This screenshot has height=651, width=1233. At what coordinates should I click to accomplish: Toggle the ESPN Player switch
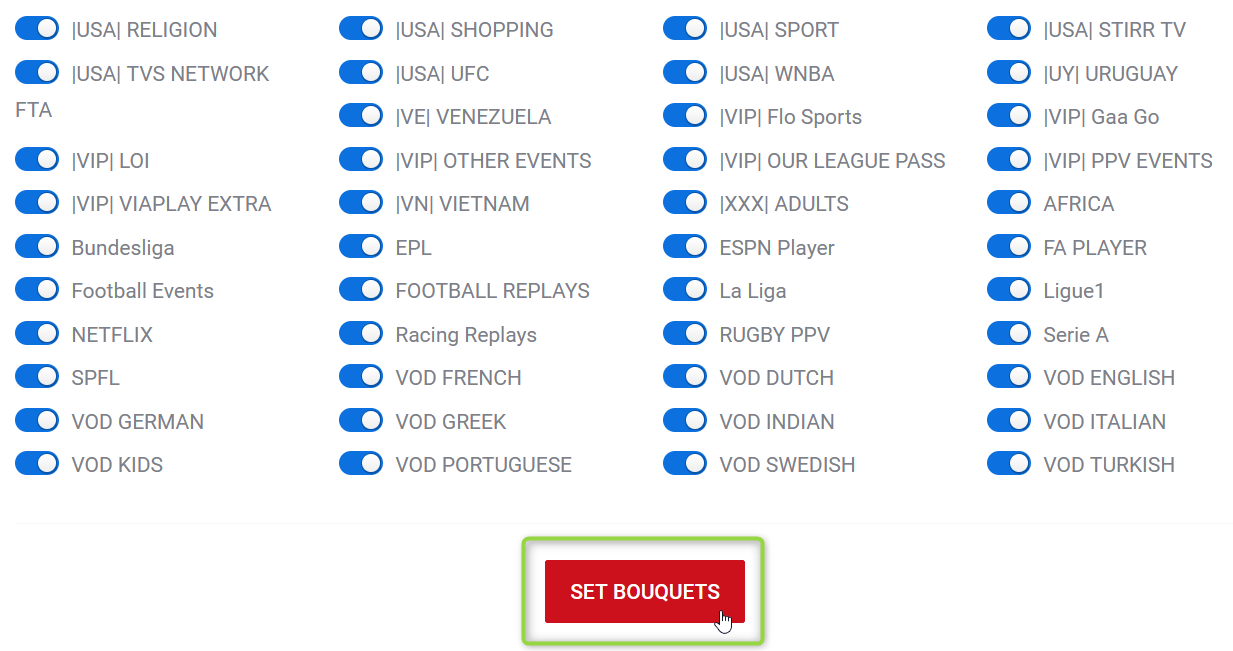[685, 247]
